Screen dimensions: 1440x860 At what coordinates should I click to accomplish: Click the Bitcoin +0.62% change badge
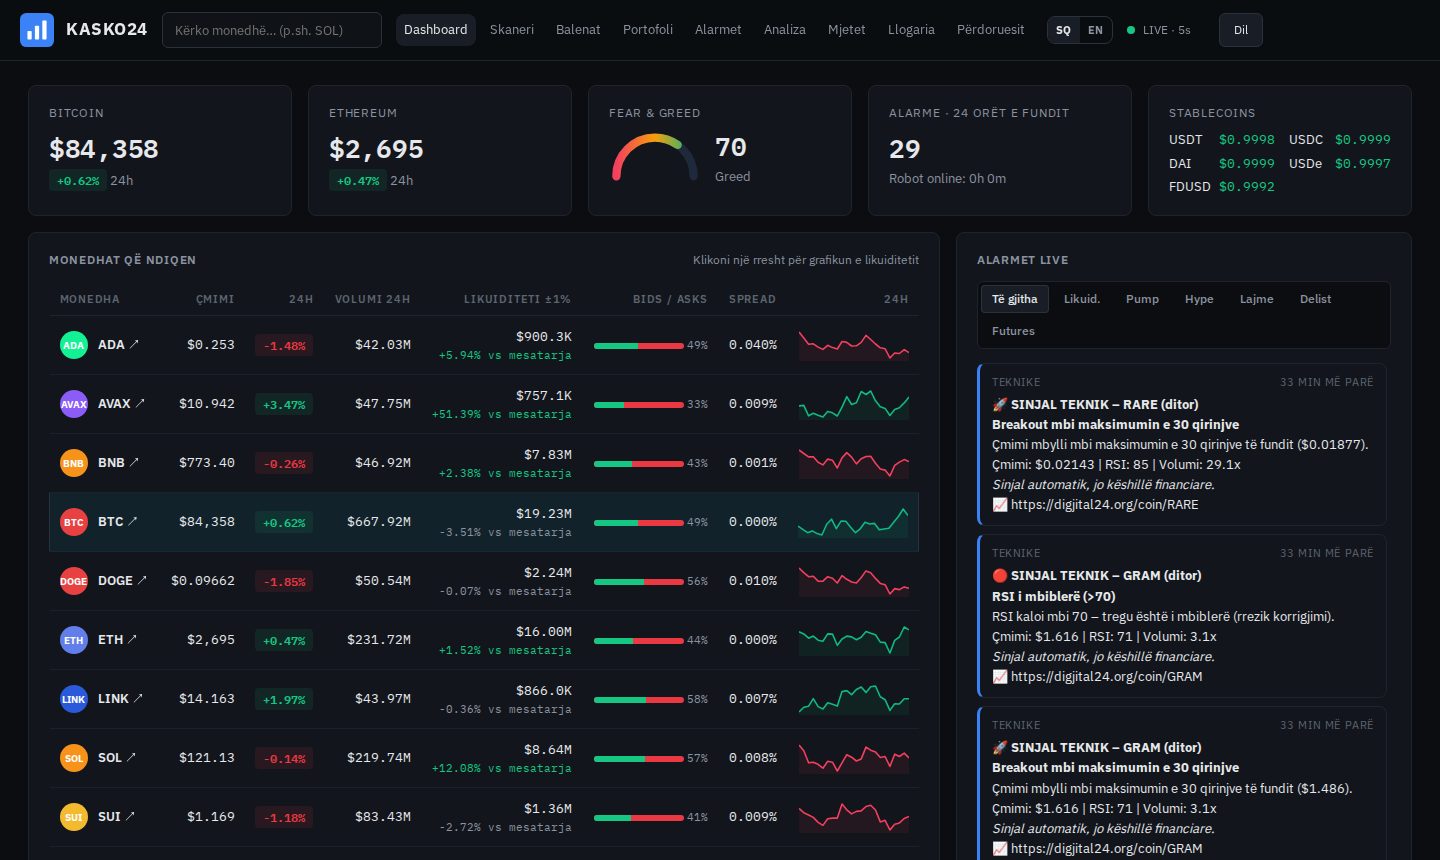coord(78,181)
